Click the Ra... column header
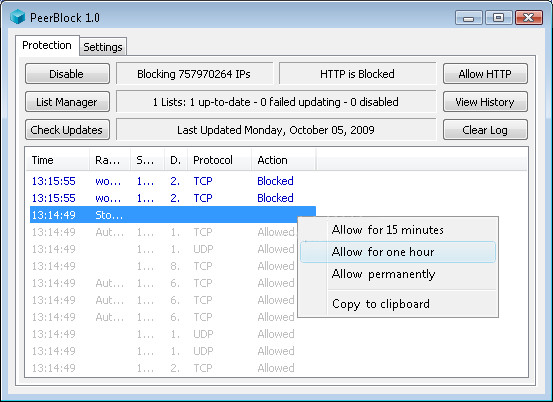 pyautogui.click(x=110, y=160)
